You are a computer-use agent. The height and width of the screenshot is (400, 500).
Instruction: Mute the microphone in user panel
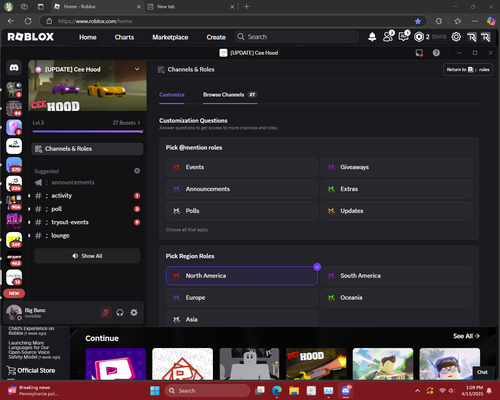point(106,313)
